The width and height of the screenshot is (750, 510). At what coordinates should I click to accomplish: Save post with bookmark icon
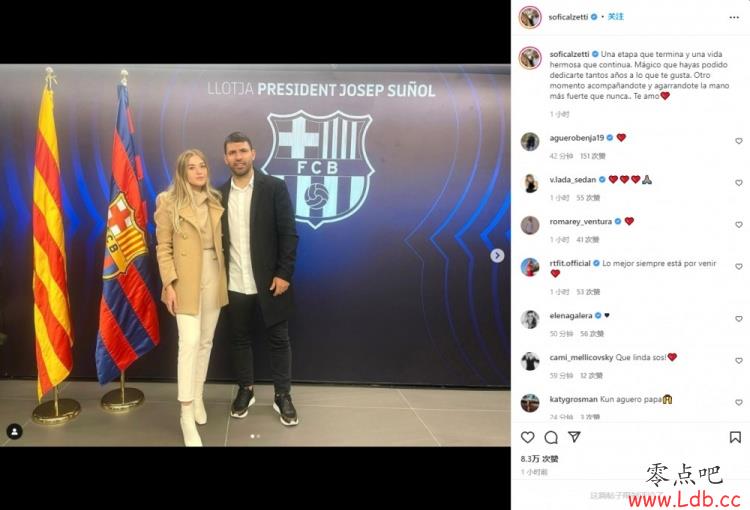735,437
